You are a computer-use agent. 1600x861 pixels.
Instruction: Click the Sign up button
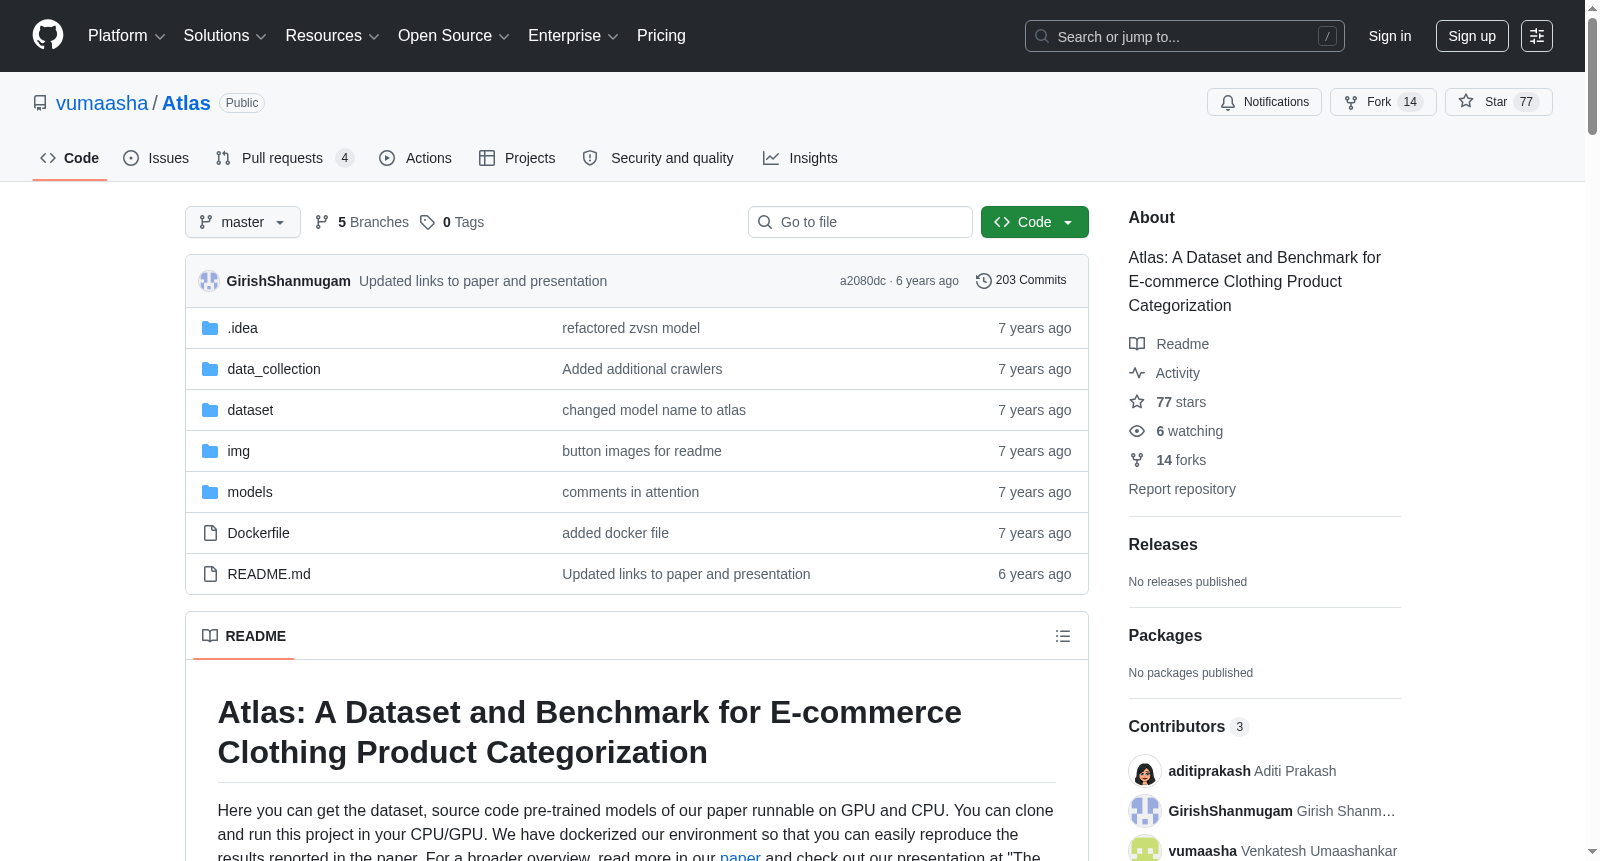tap(1472, 36)
